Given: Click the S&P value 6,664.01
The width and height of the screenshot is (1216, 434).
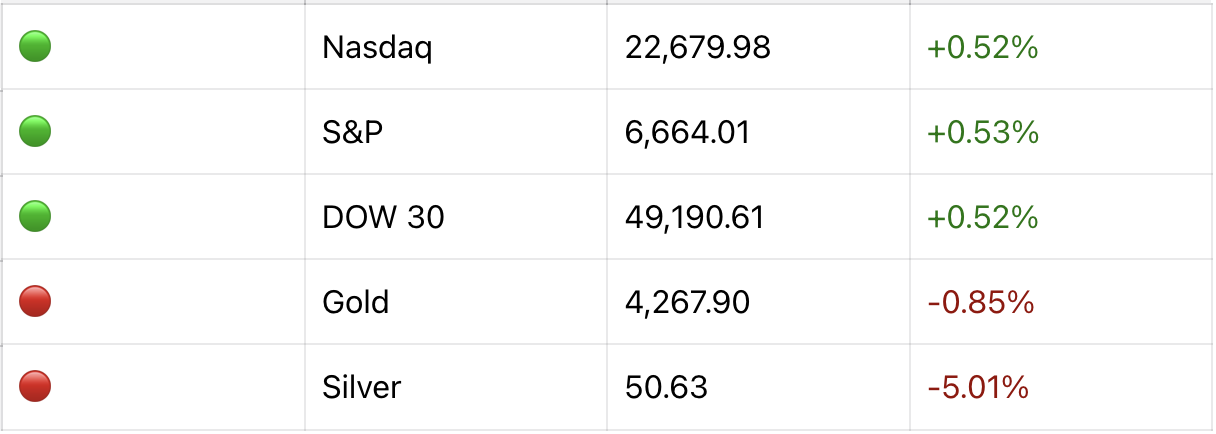Looking at the screenshot, I should coord(687,132).
